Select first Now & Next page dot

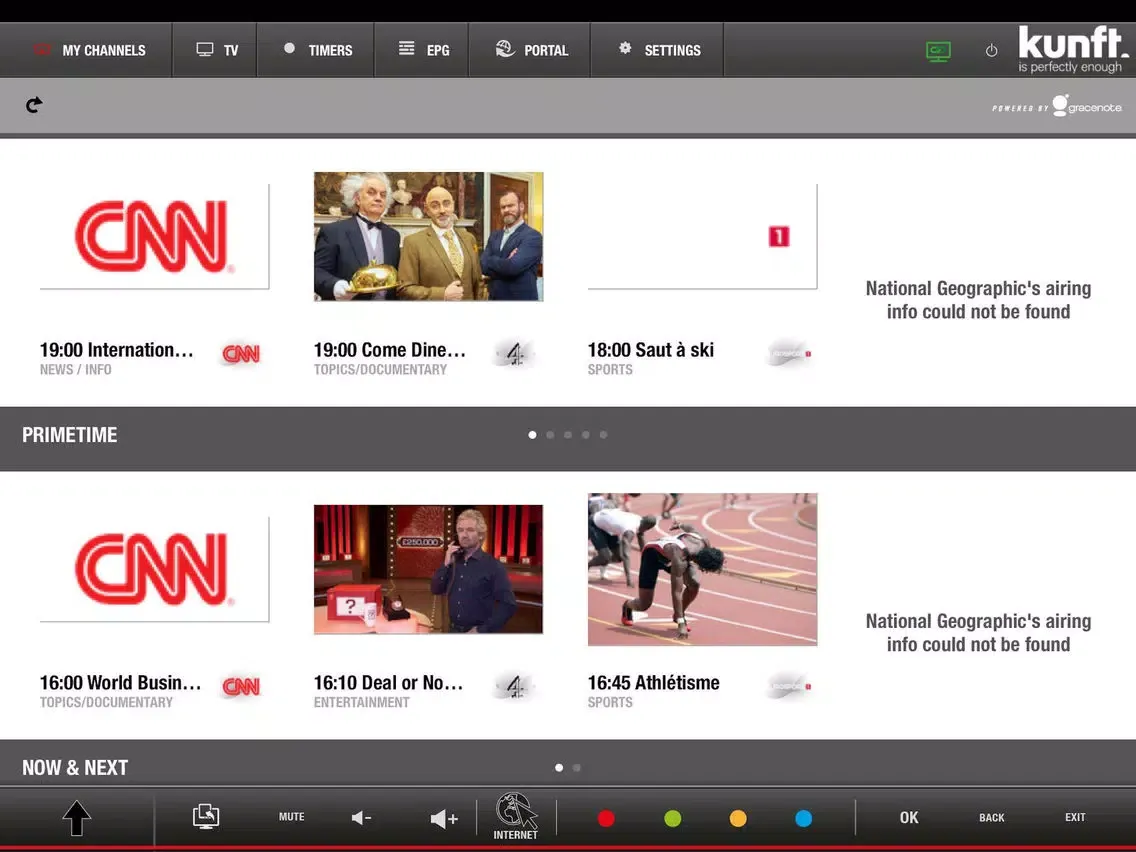[x=559, y=767]
